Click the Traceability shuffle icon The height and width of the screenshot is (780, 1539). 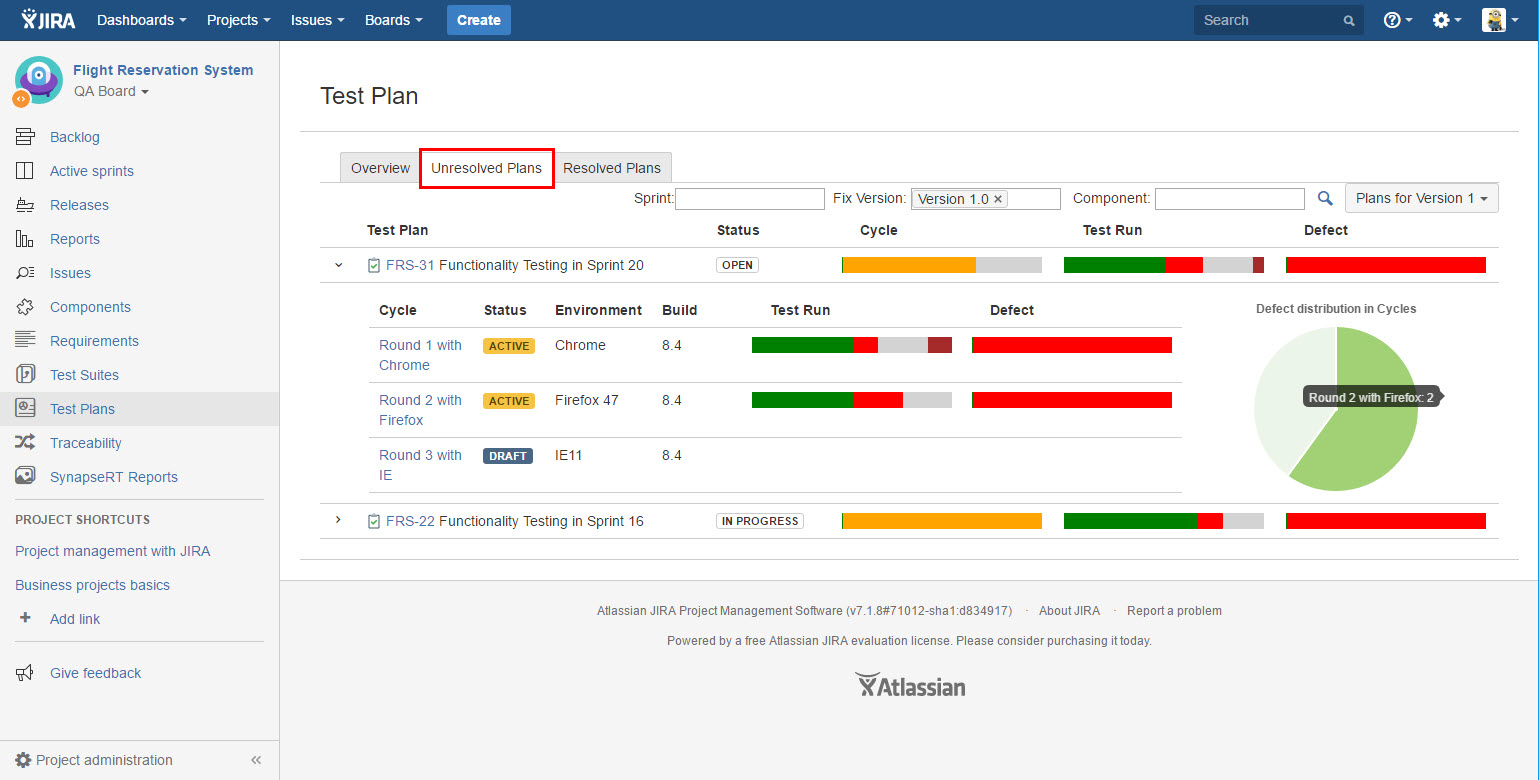coord(25,443)
